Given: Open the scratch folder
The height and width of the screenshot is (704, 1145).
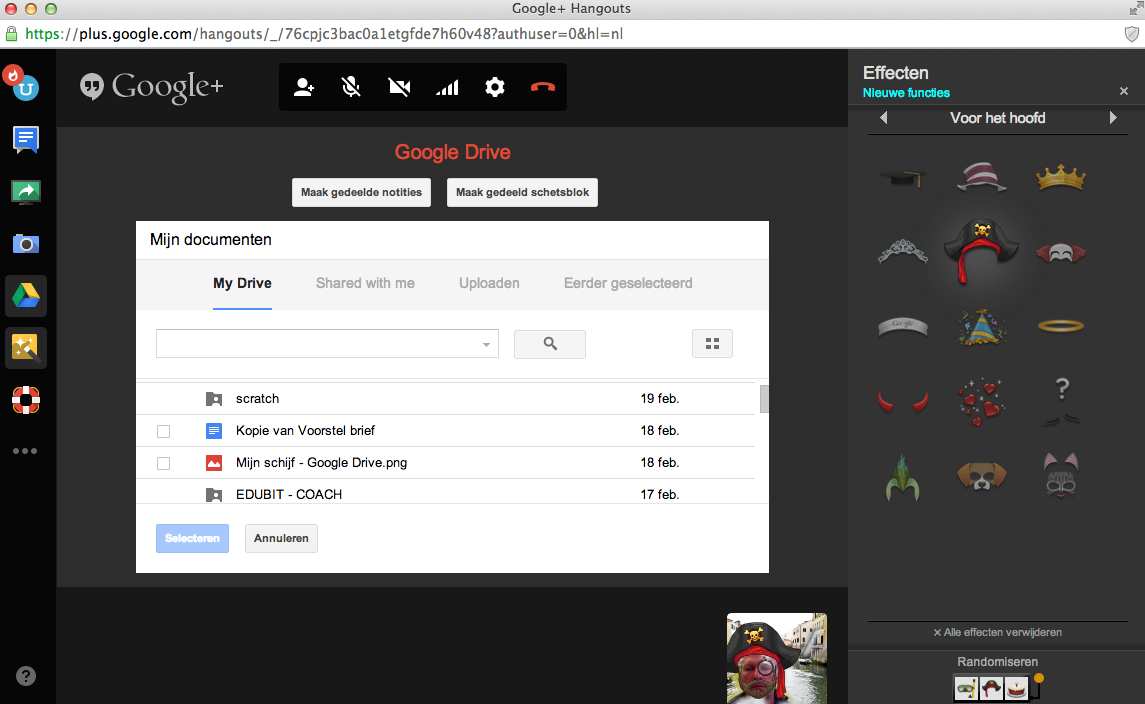Looking at the screenshot, I should point(445,399).
